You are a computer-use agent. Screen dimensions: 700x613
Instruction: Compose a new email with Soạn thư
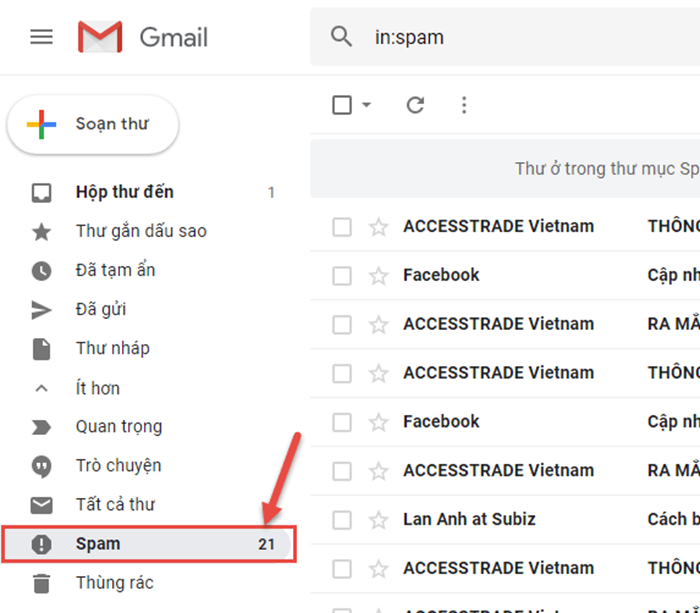(93, 124)
